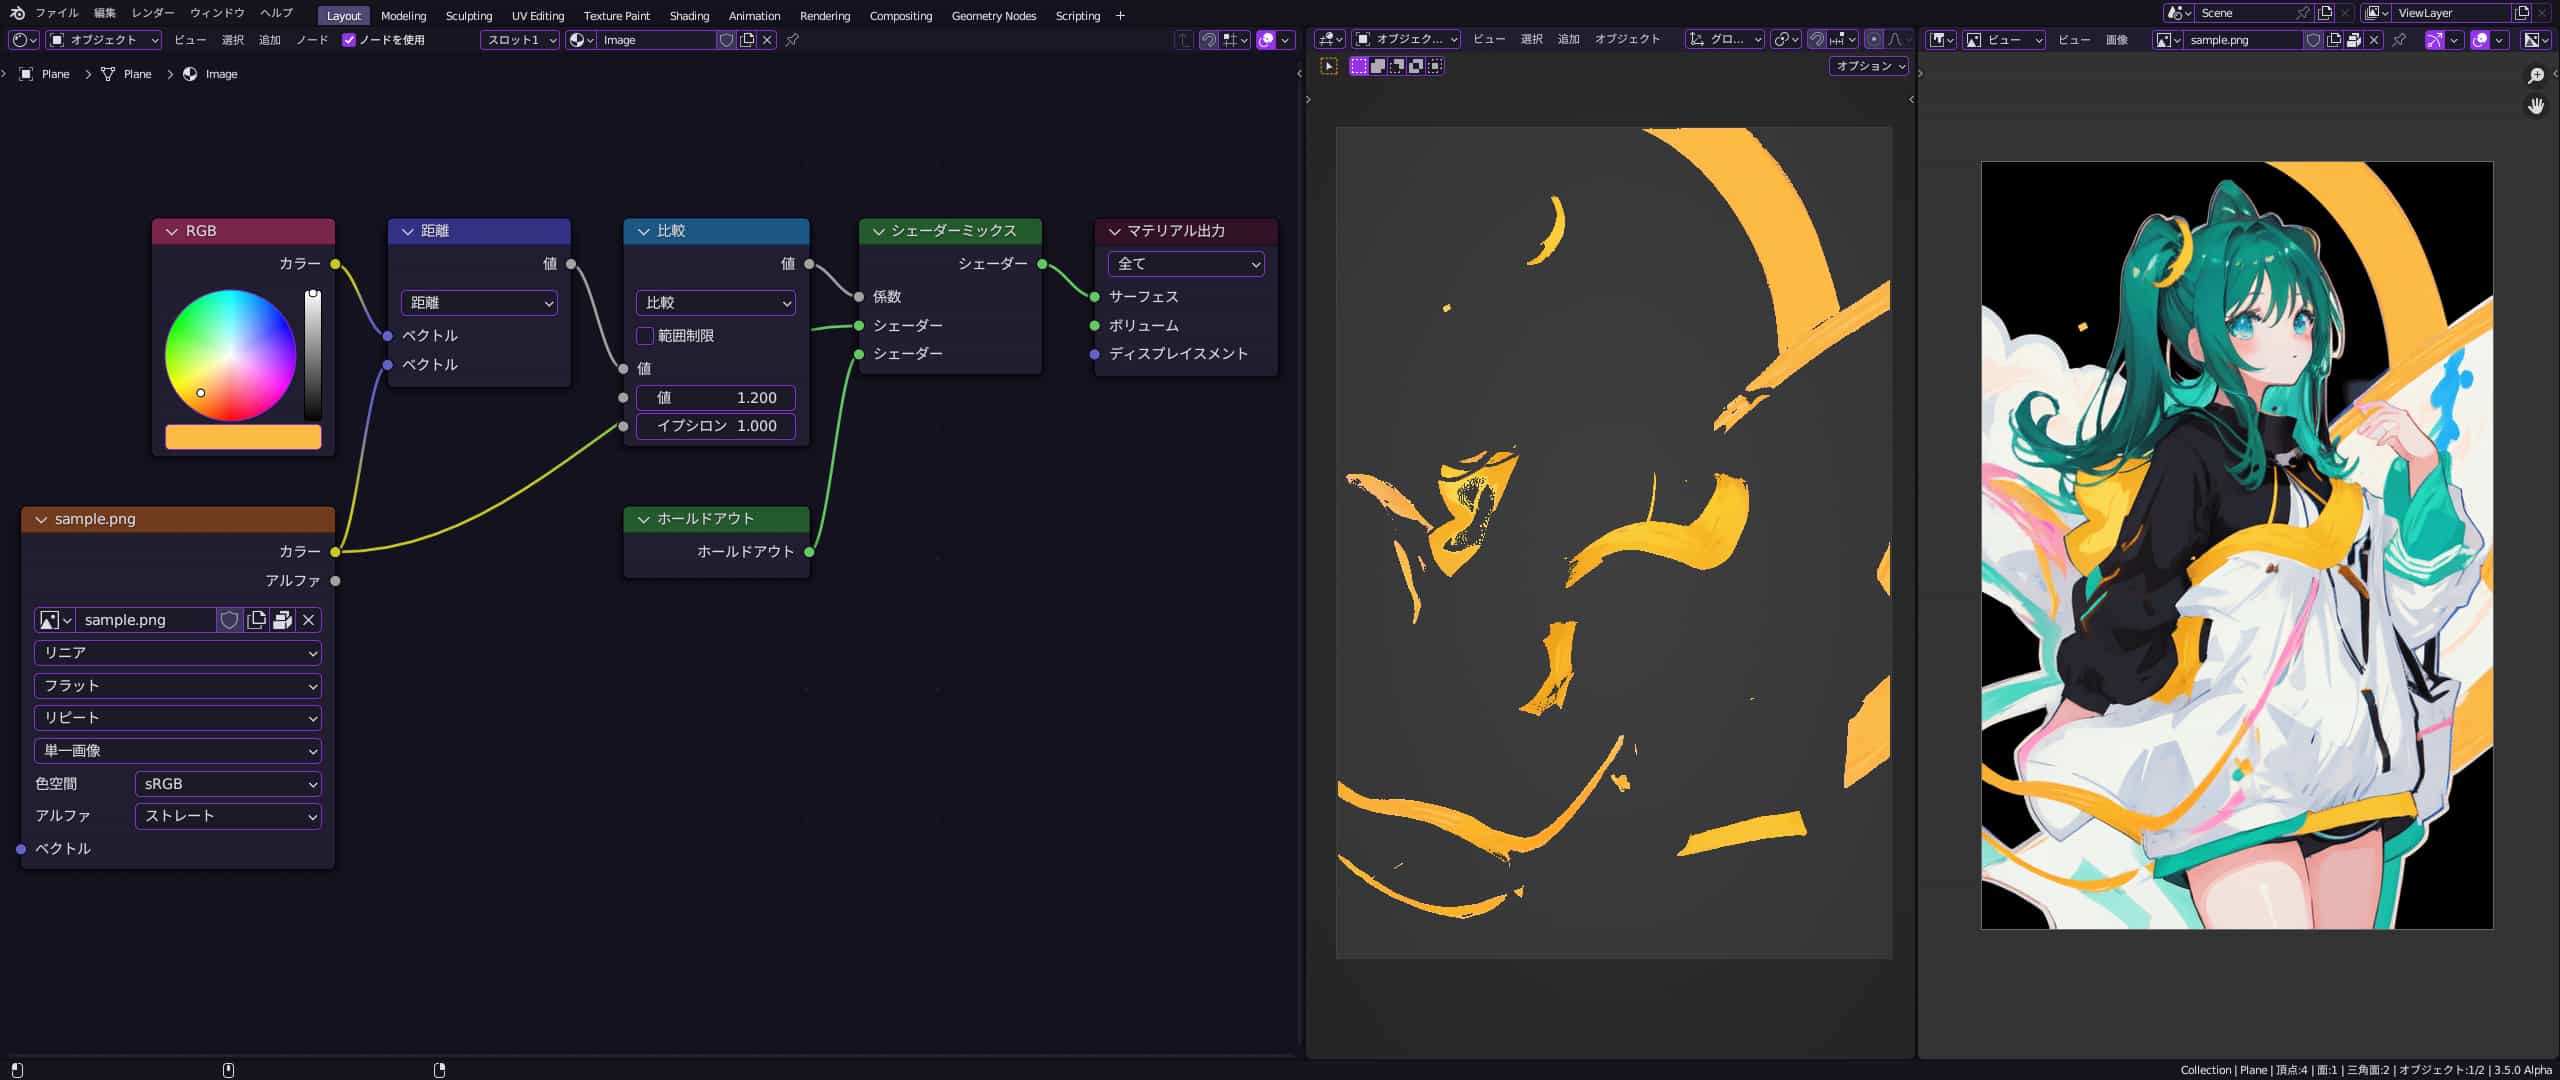Pin the node tree in shader editor header
Image resolution: width=2560 pixels, height=1080 pixels.
[x=792, y=40]
